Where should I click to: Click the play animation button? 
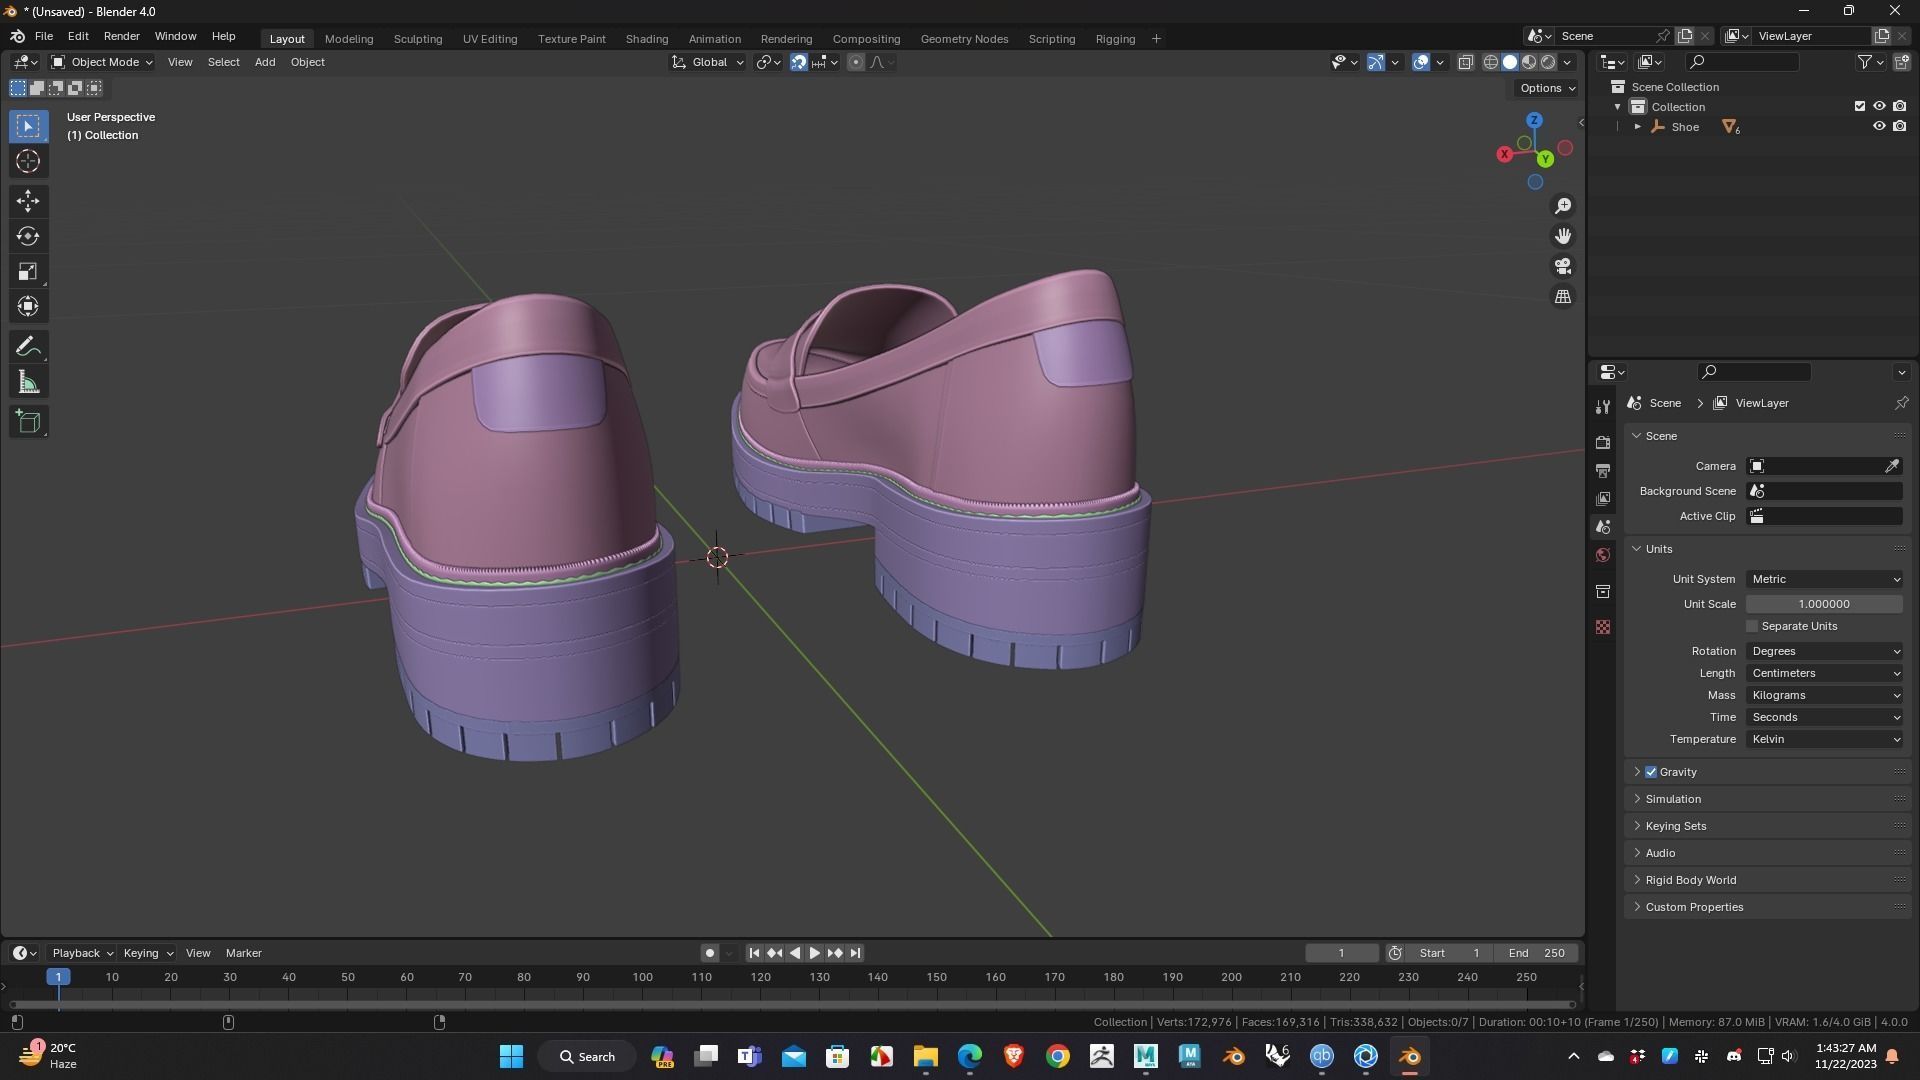tap(814, 953)
